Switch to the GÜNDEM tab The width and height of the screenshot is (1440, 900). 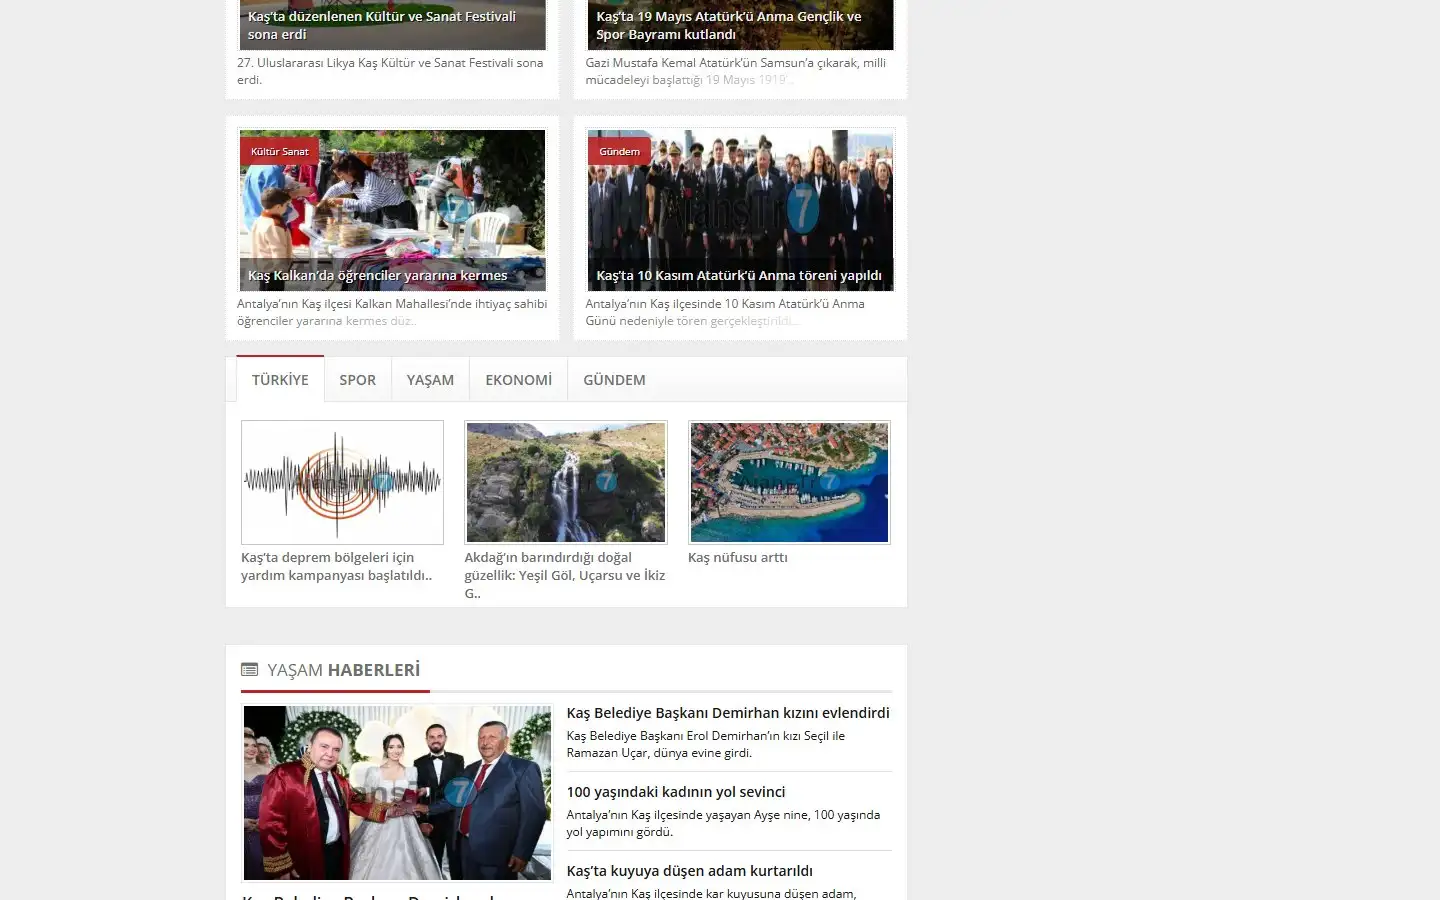[614, 380]
